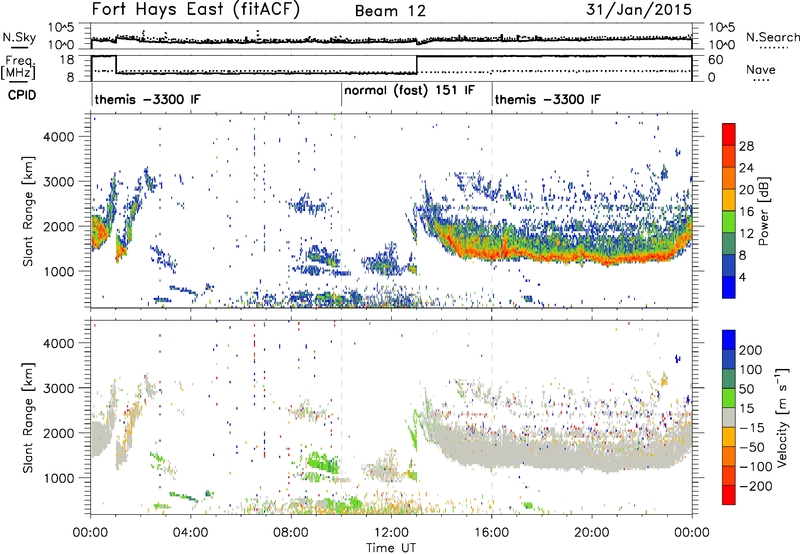Click '1000' tick on the velocity panel axis

[58, 478]
